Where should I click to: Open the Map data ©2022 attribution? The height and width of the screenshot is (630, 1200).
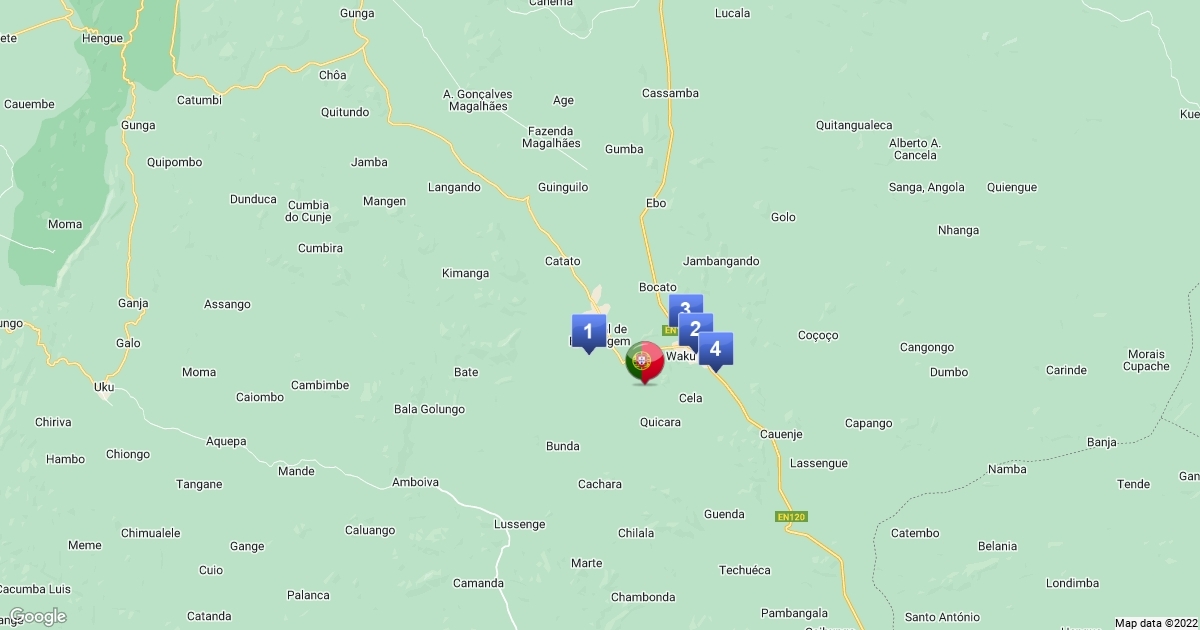(1156, 623)
